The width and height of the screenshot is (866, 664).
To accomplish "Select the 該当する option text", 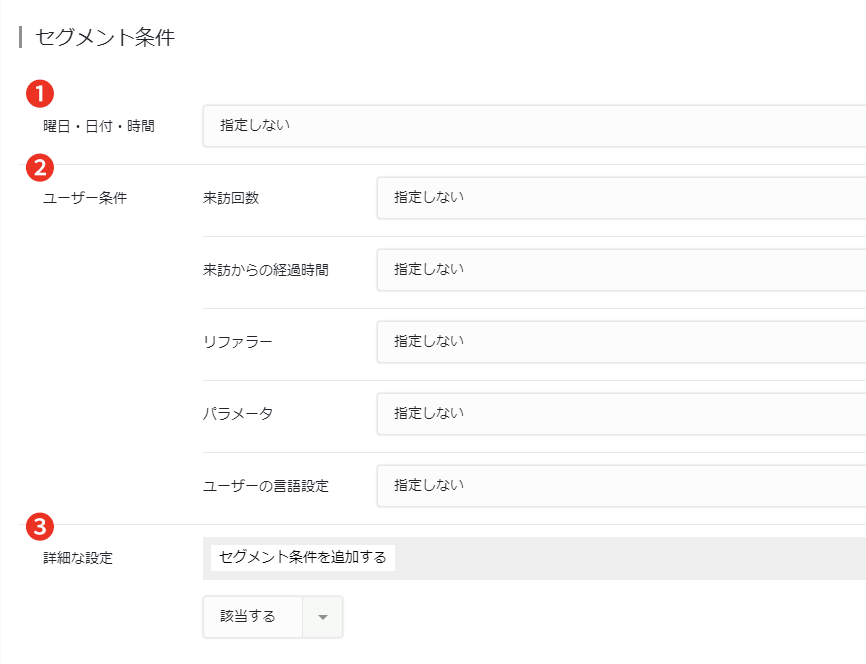I will pos(248,616).
